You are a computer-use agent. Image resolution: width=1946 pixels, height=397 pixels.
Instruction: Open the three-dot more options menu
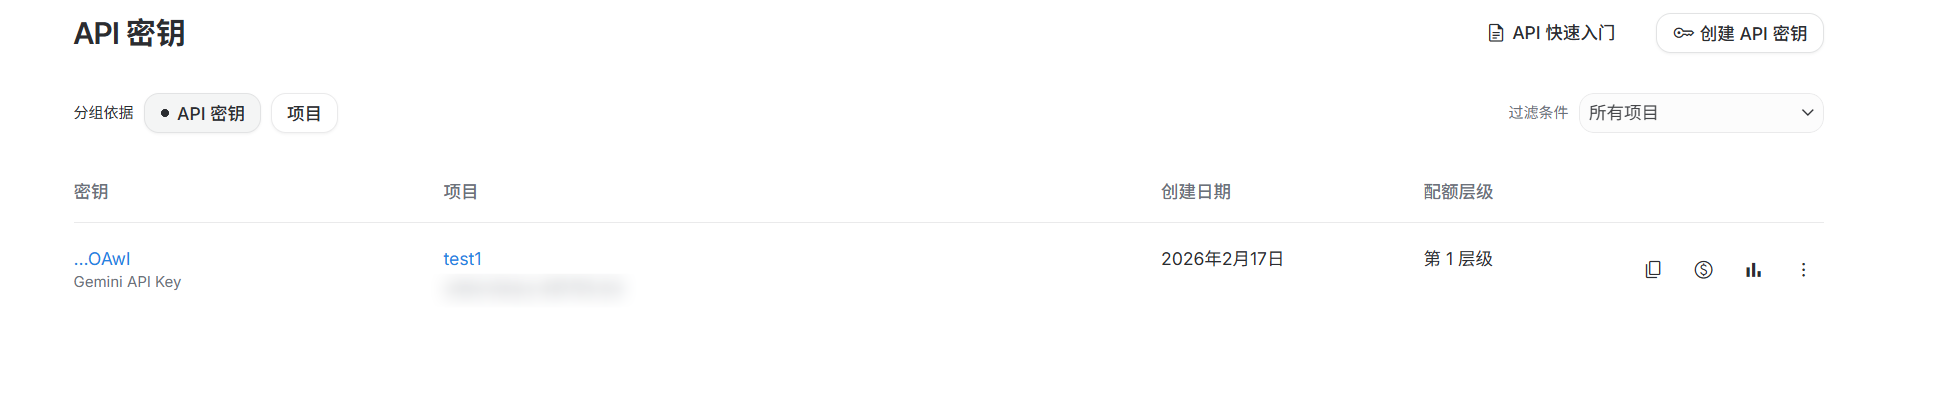pyautogui.click(x=1803, y=270)
